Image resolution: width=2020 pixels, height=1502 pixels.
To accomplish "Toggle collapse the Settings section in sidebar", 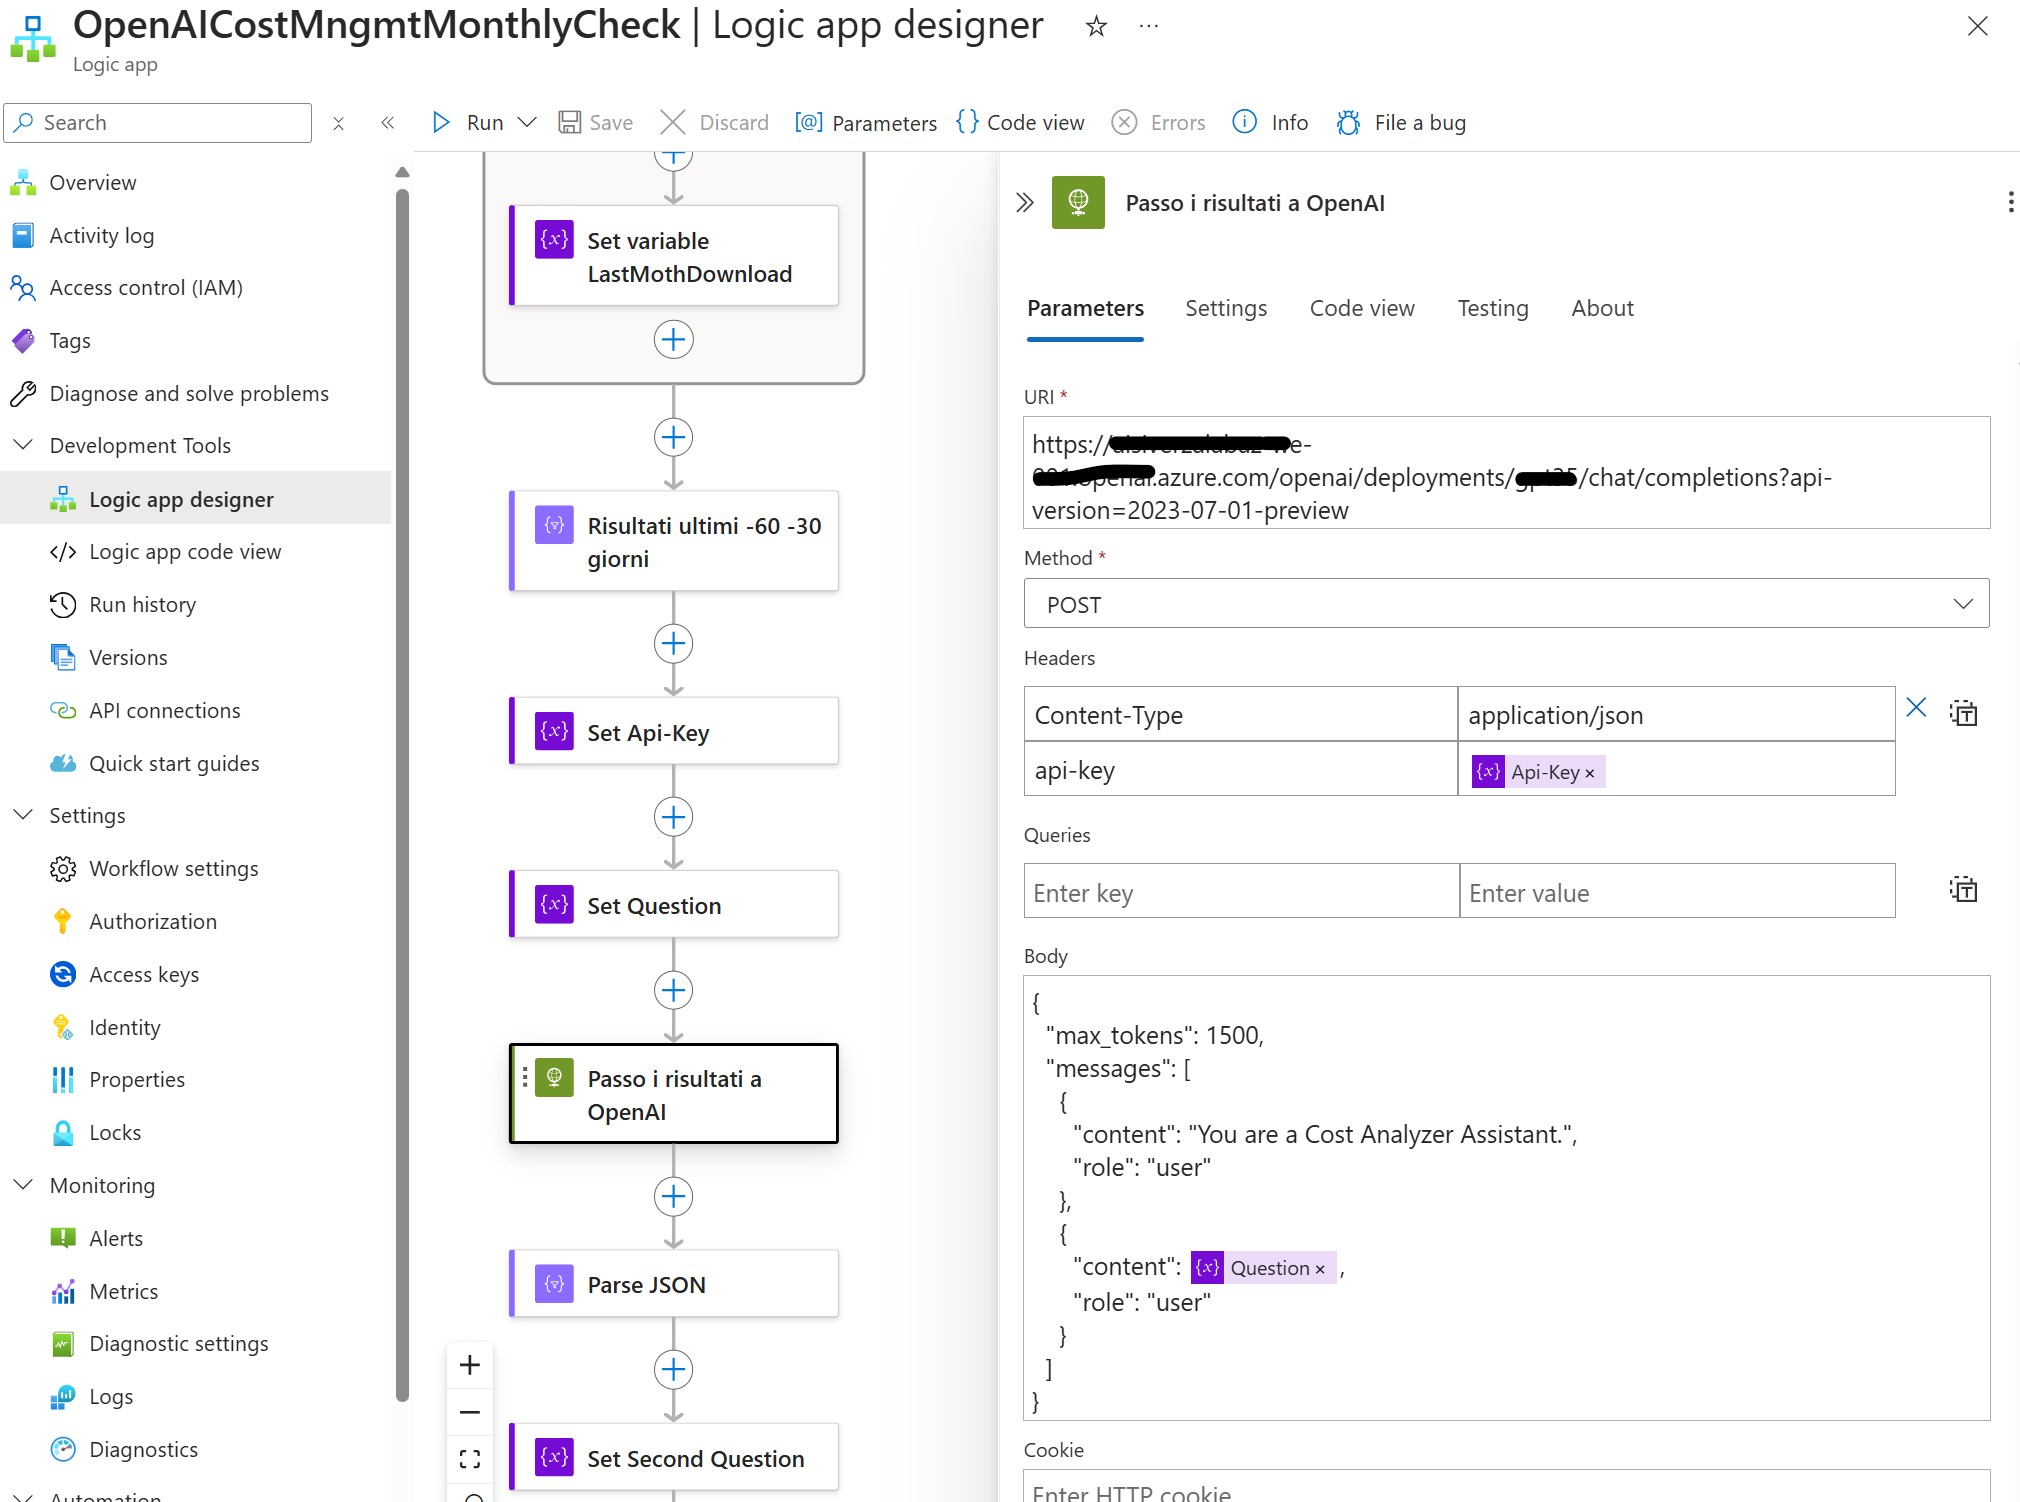I will (22, 814).
